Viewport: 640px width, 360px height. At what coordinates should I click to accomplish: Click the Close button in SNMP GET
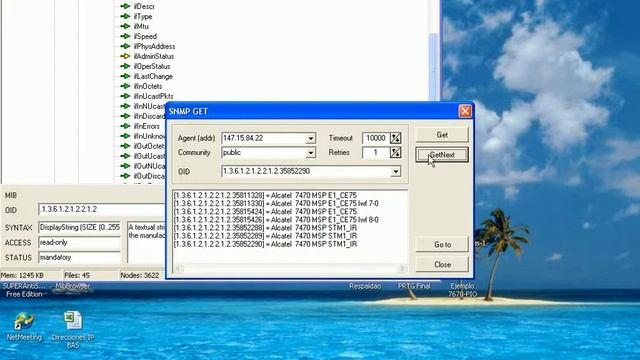(442, 264)
